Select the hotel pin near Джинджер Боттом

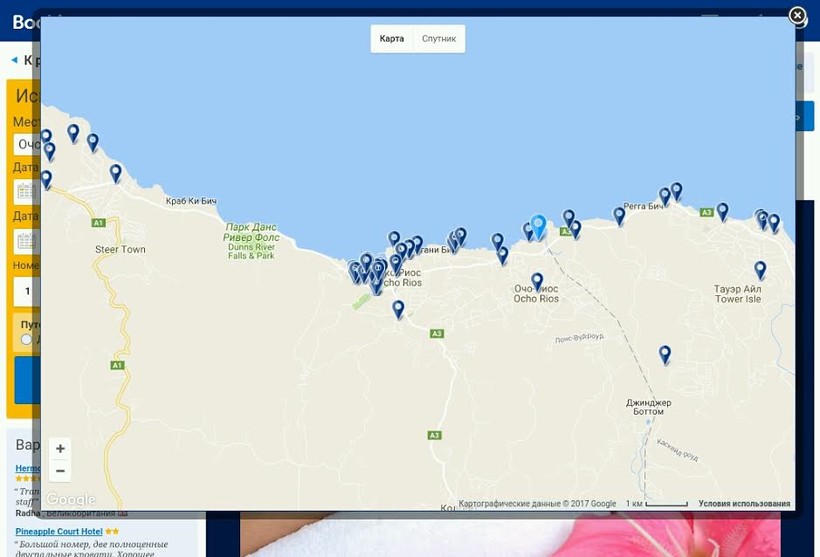pos(665,353)
